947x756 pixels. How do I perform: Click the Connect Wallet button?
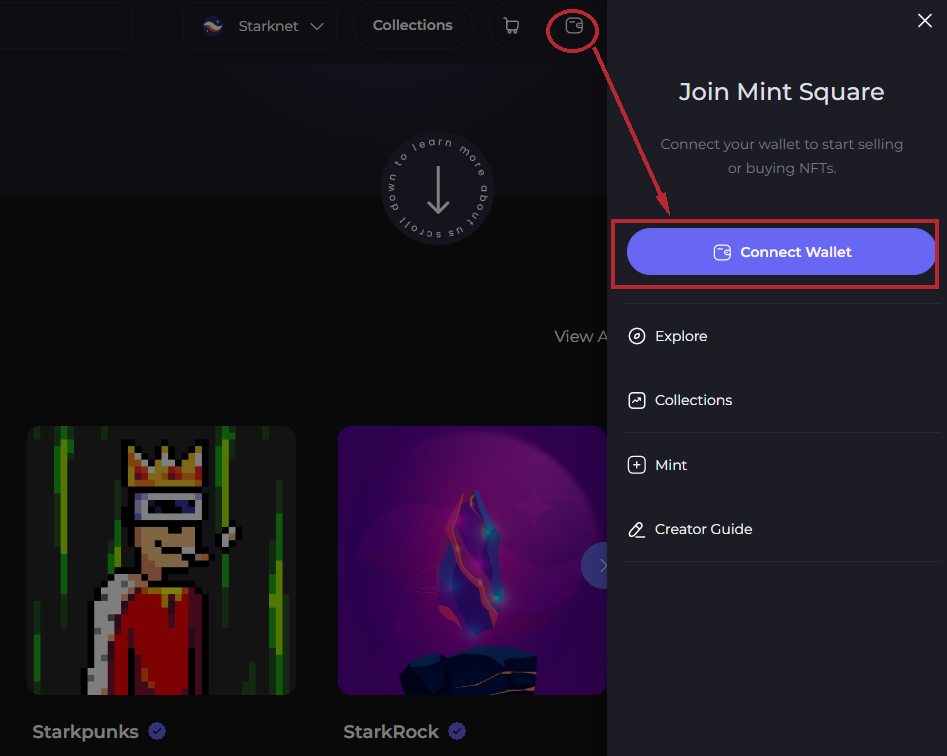click(782, 252)
